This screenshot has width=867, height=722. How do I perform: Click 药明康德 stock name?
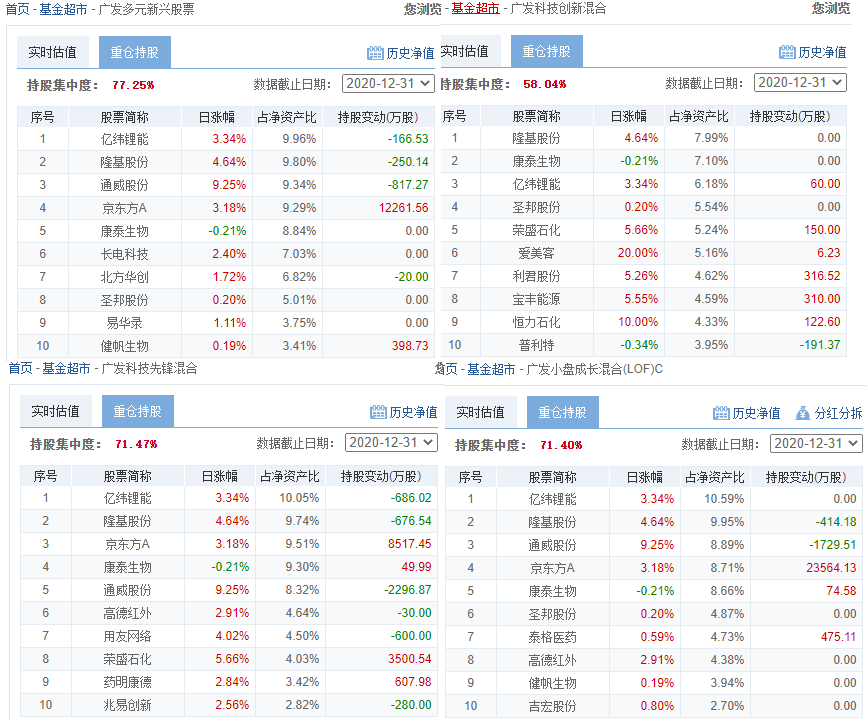tap(127, 682)
